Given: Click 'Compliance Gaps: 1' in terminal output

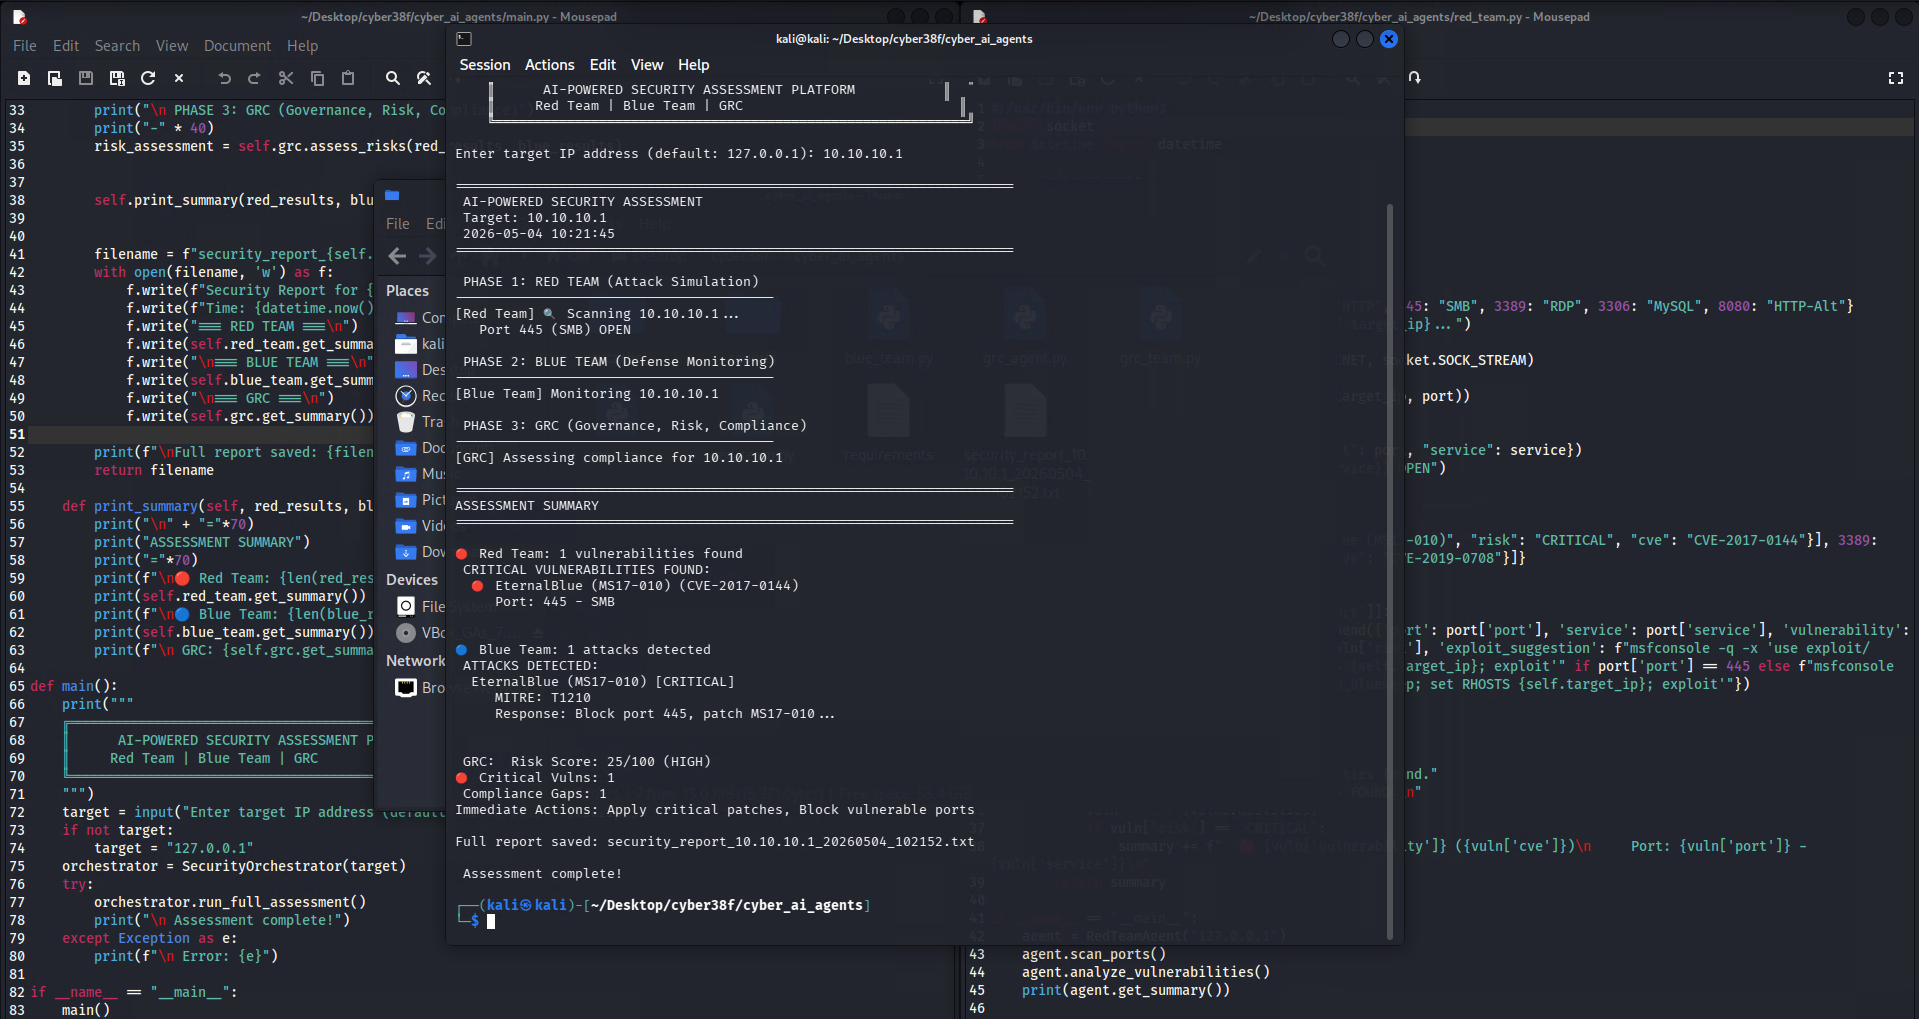Looking at the screenshot, I should click(535, 794).
